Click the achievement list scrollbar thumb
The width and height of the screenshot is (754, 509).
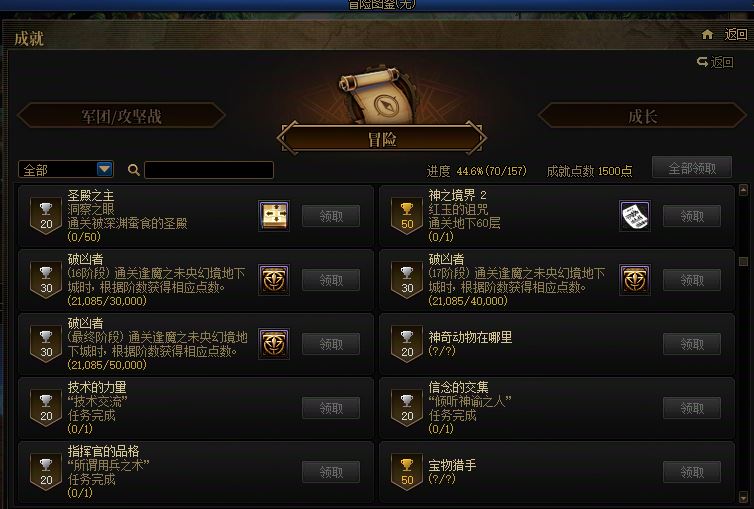point(743,261)
